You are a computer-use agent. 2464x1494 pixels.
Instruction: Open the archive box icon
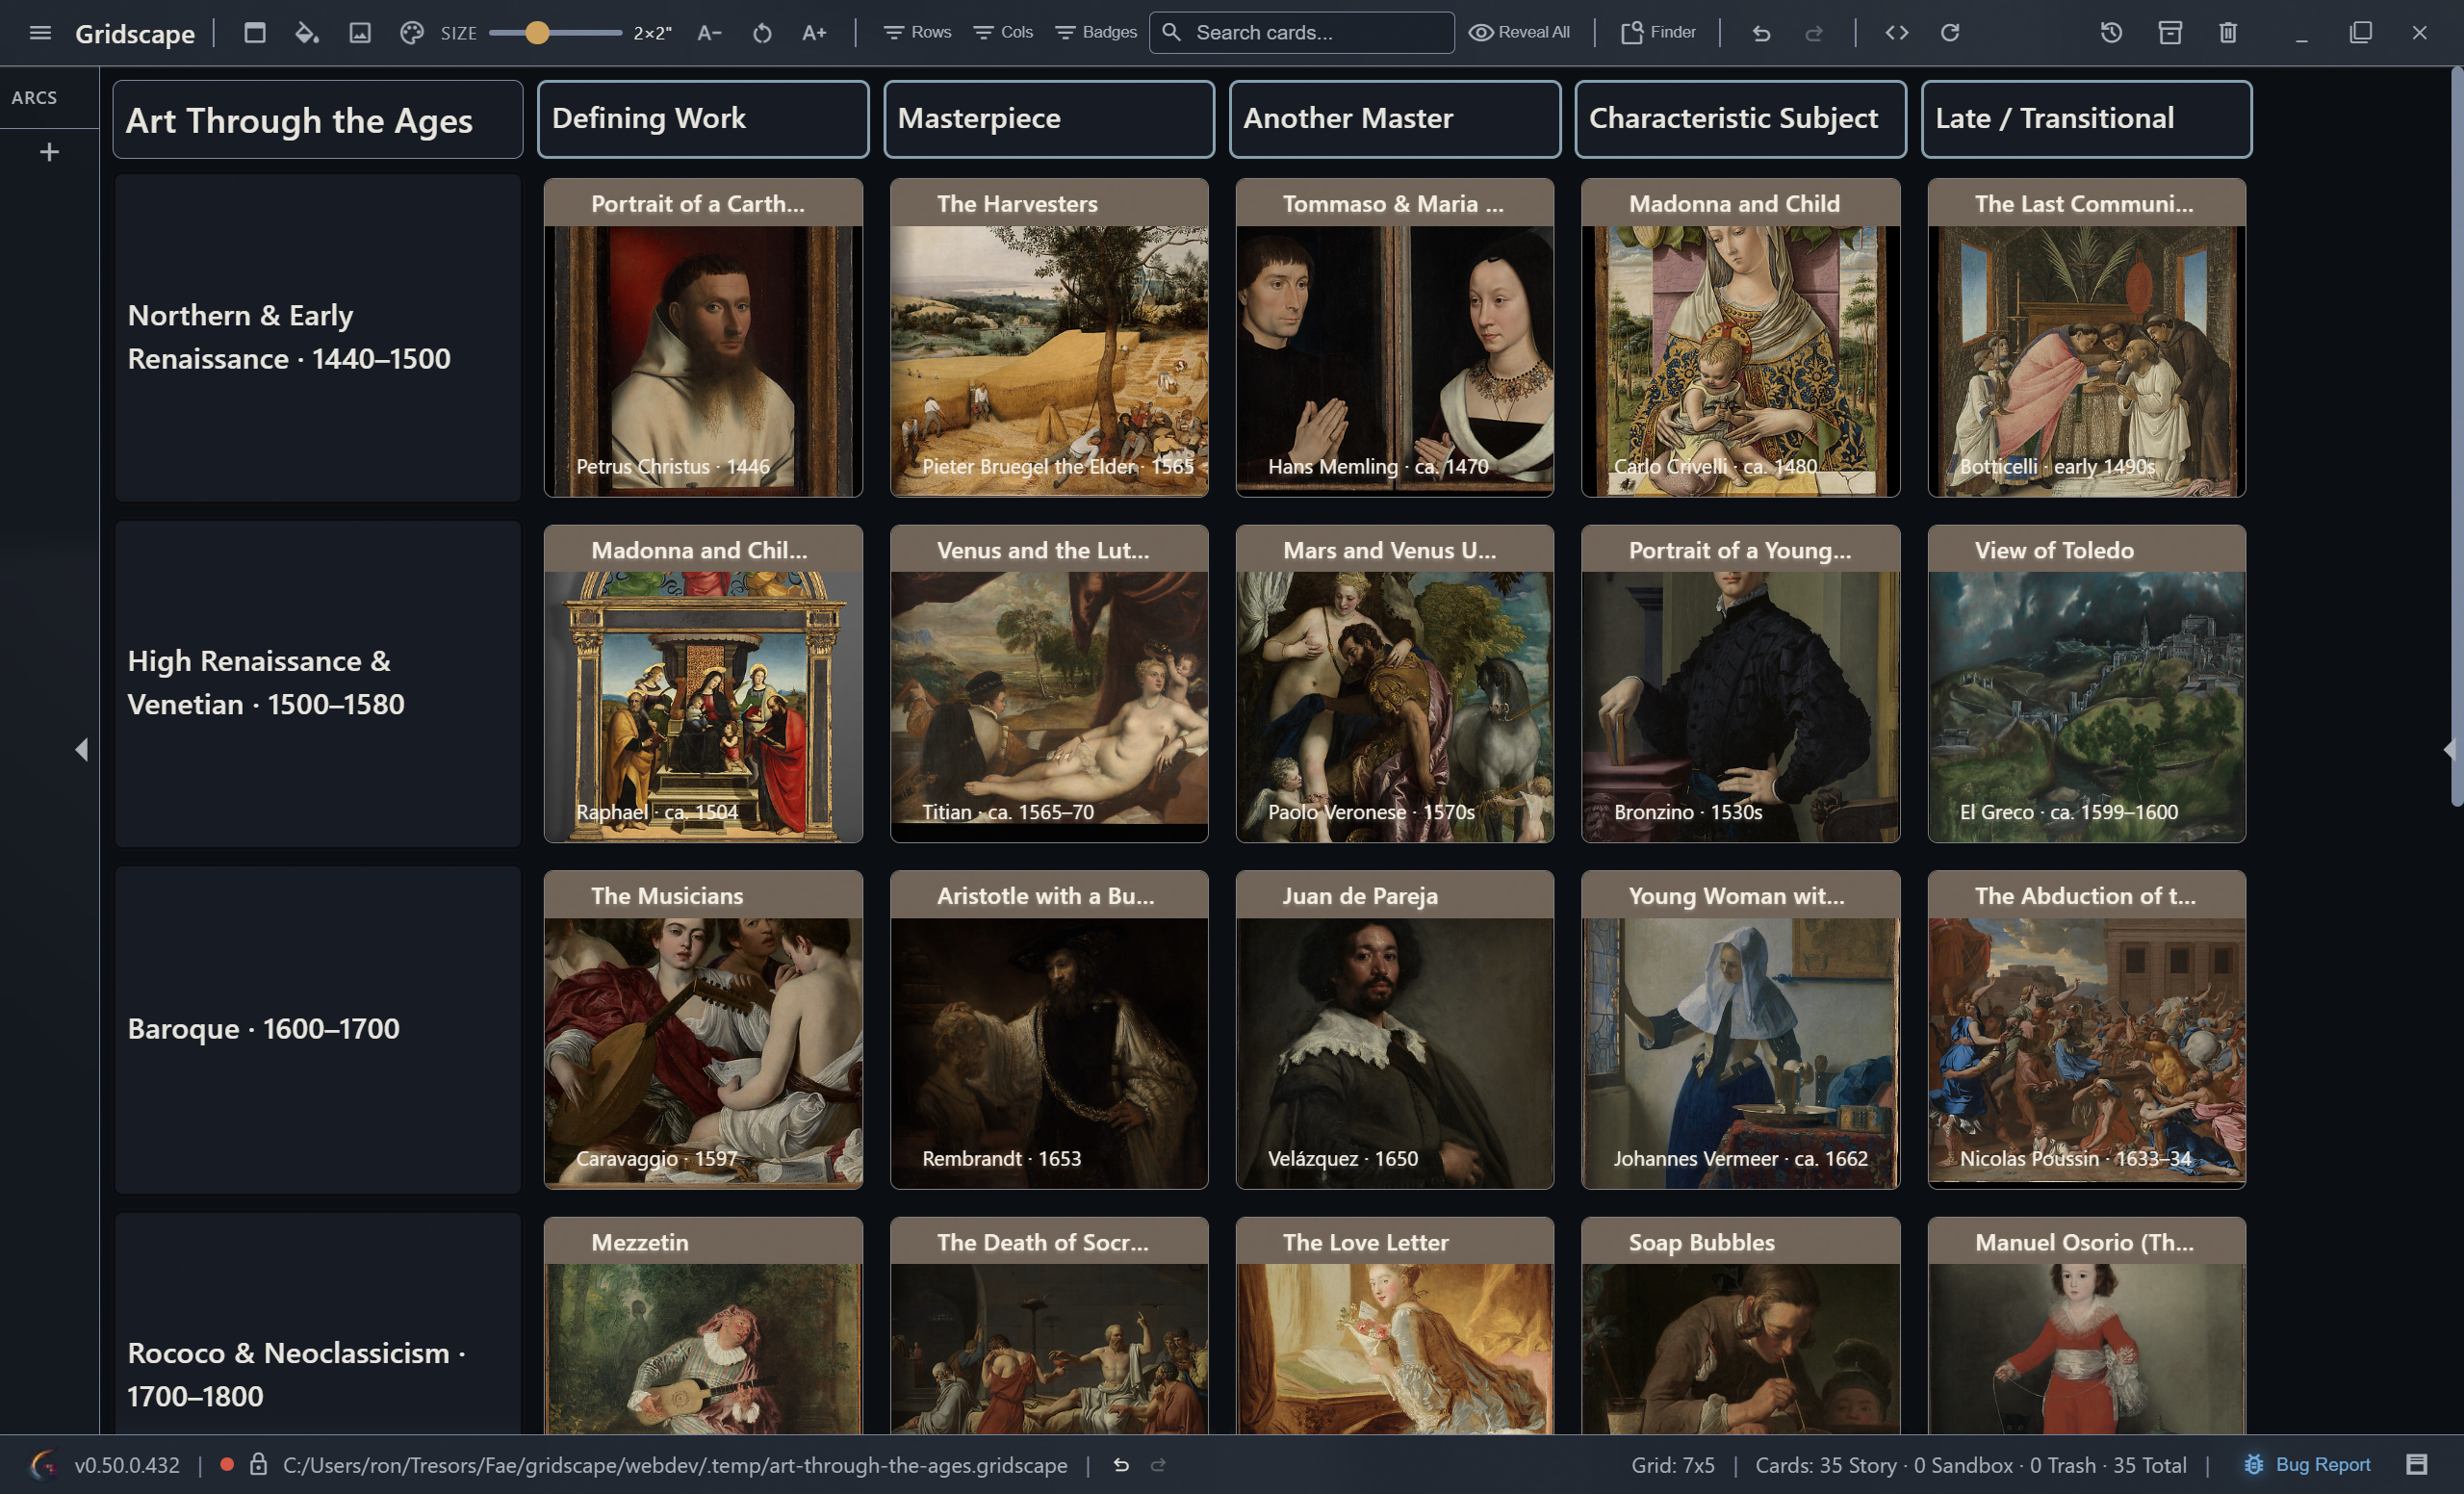(x=2170, y=33)
